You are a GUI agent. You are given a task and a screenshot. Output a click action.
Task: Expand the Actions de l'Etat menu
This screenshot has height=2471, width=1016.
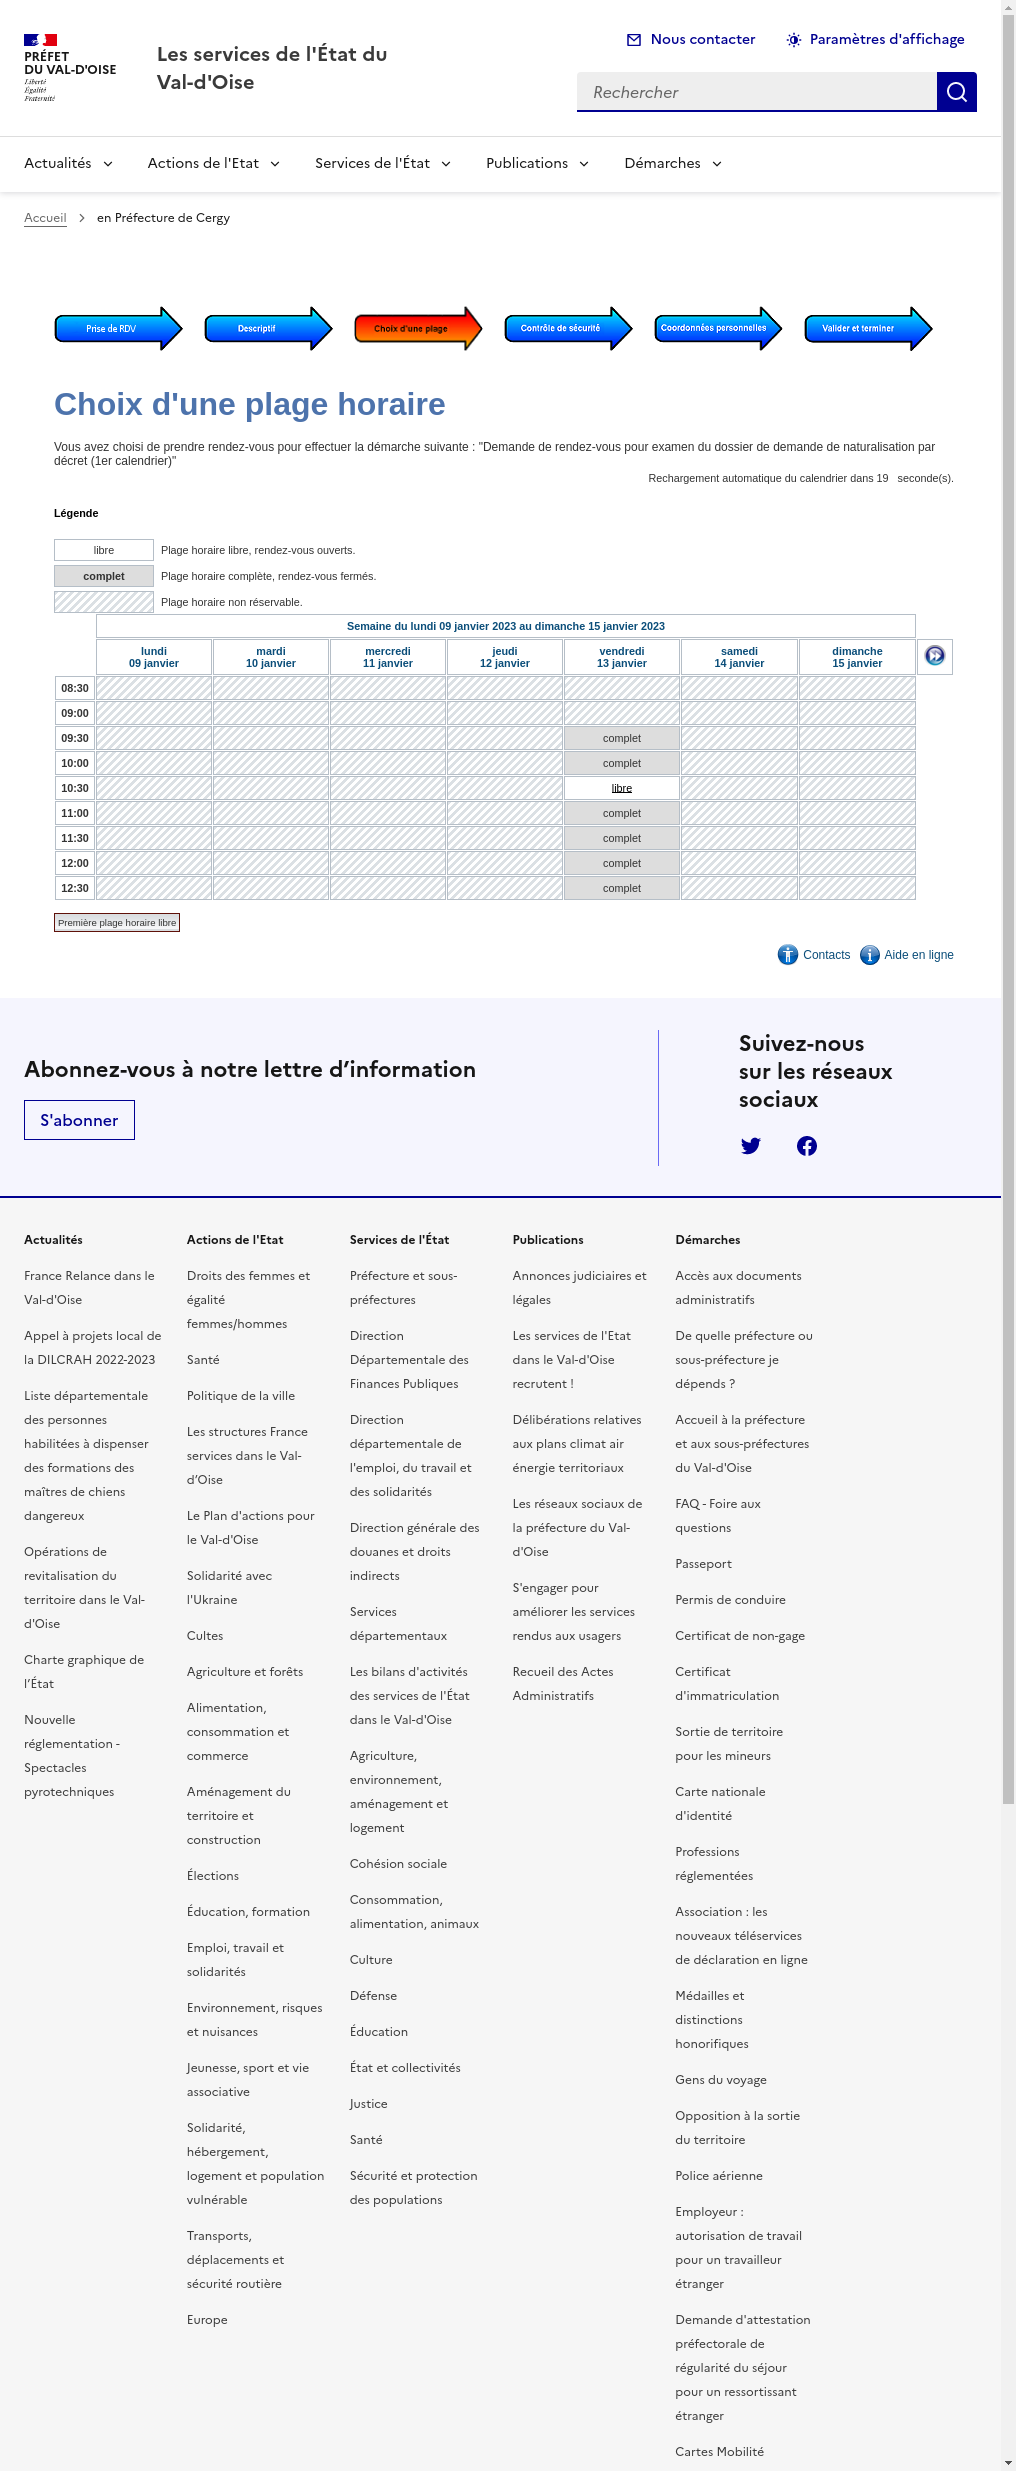pyautogui.click(x=214, y=163)
